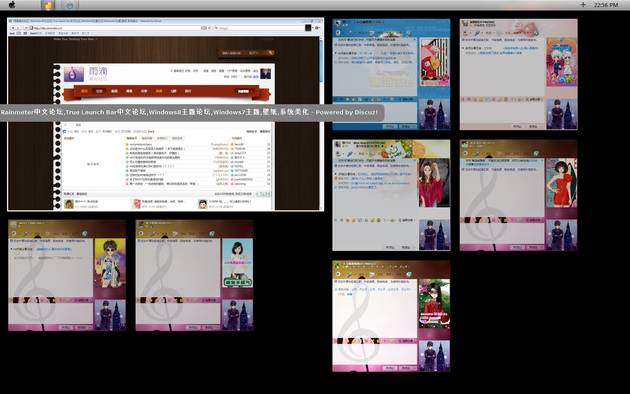Click the browser back arrow button
Image resolution: width=630 pixels, height=394 pixels.
pos(13,28)
